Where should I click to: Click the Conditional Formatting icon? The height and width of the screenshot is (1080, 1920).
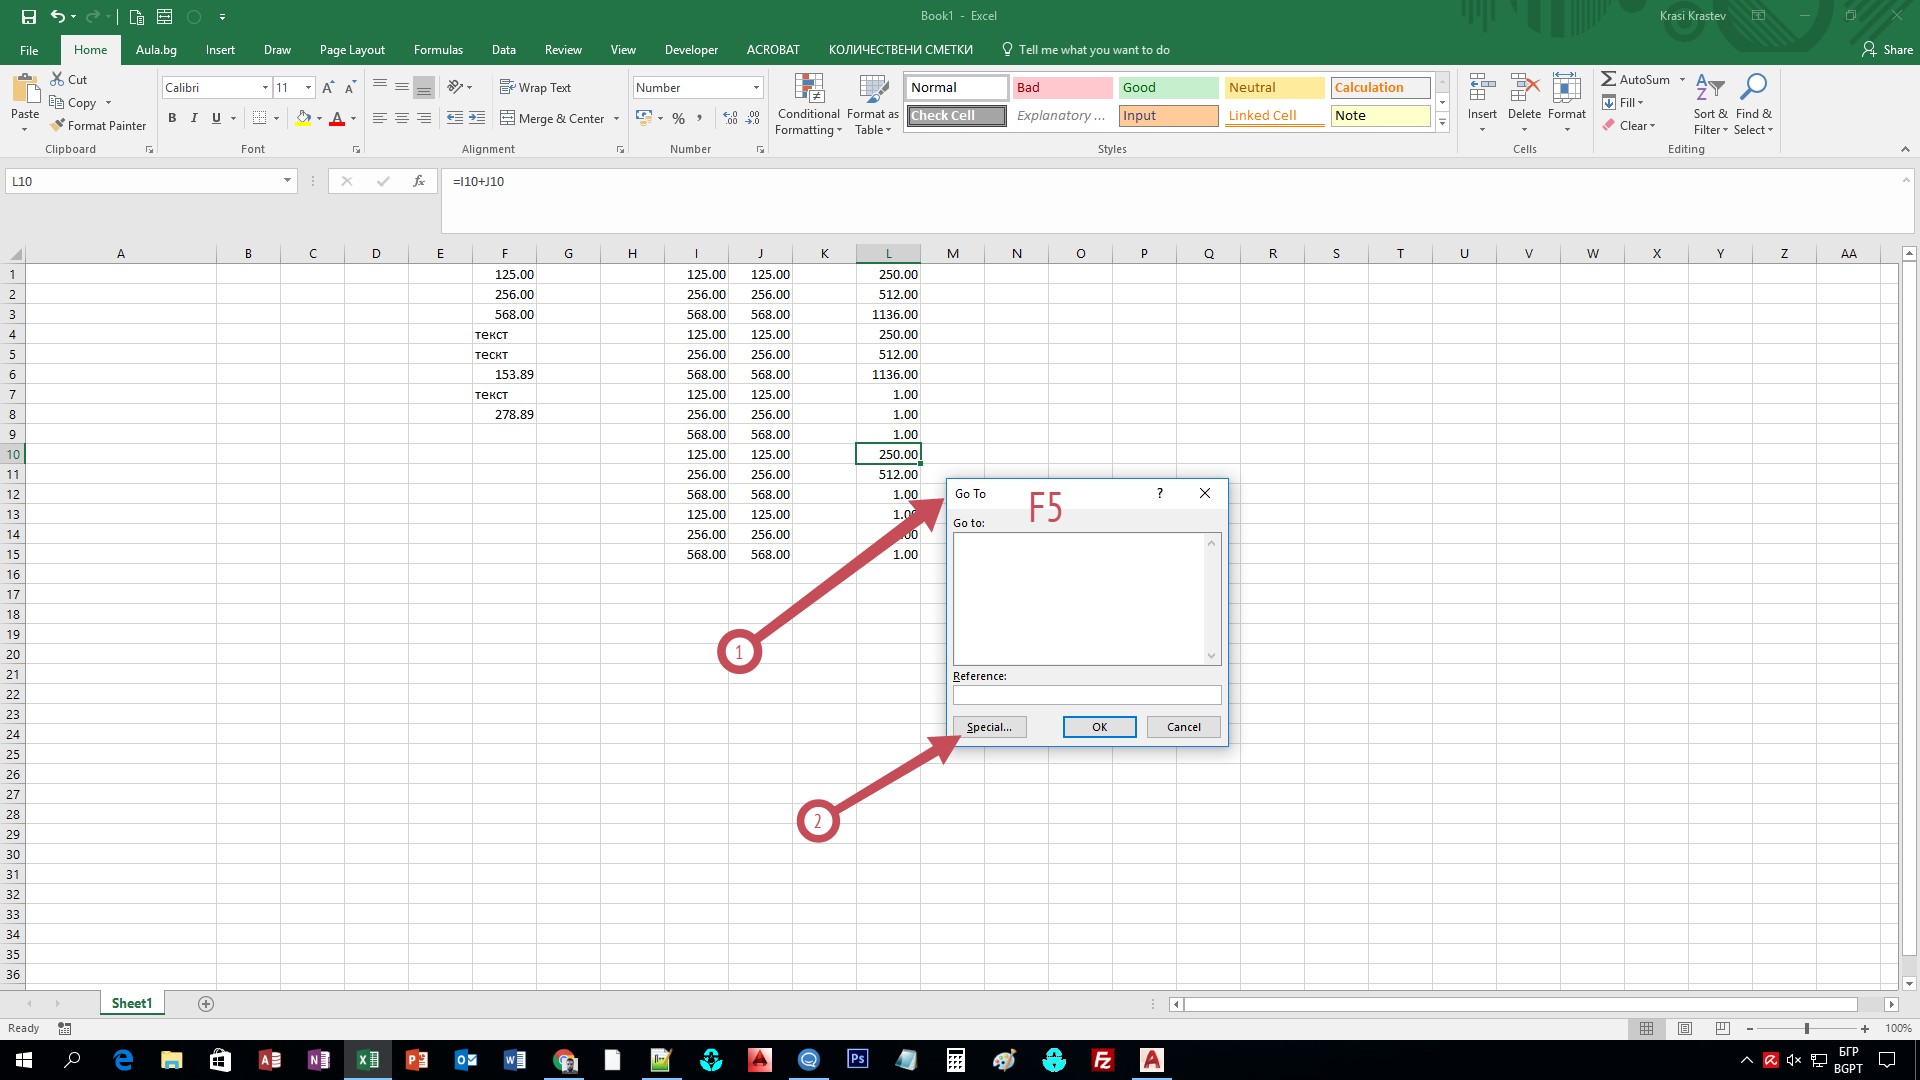tap(808, 90)
